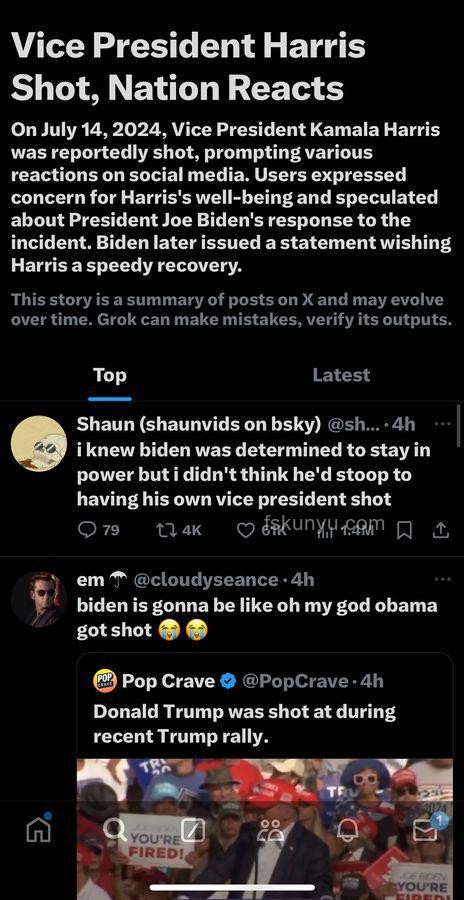Open the Notifications bell icon
Image resolution: width=464 pixels, height=900 pixels.
tap(347, 830)
